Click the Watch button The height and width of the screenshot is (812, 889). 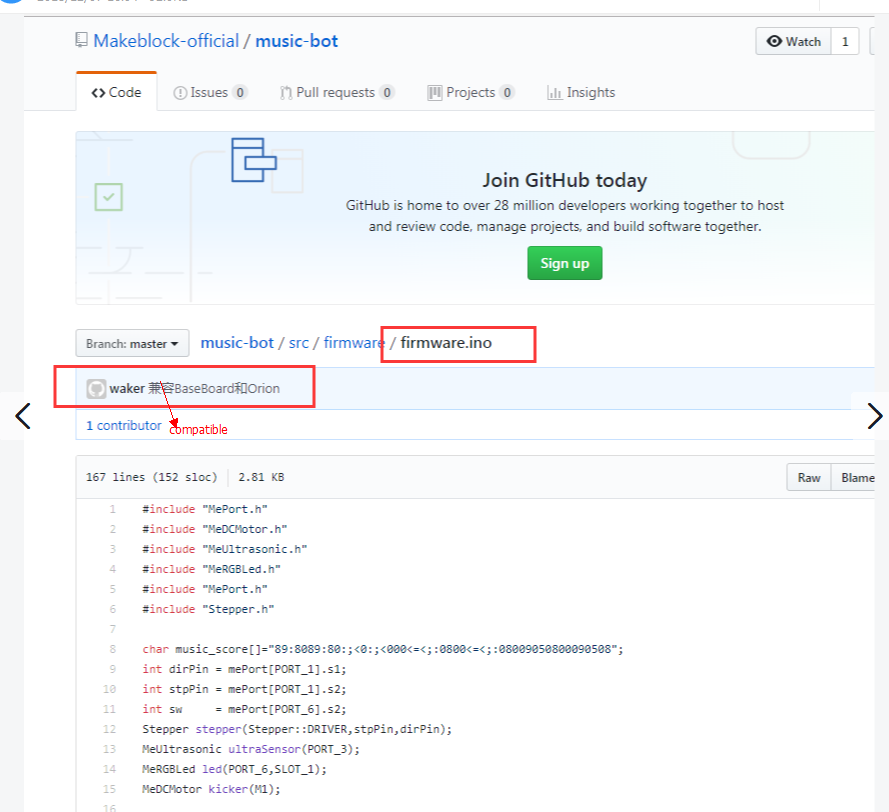(x=793, y=41)
